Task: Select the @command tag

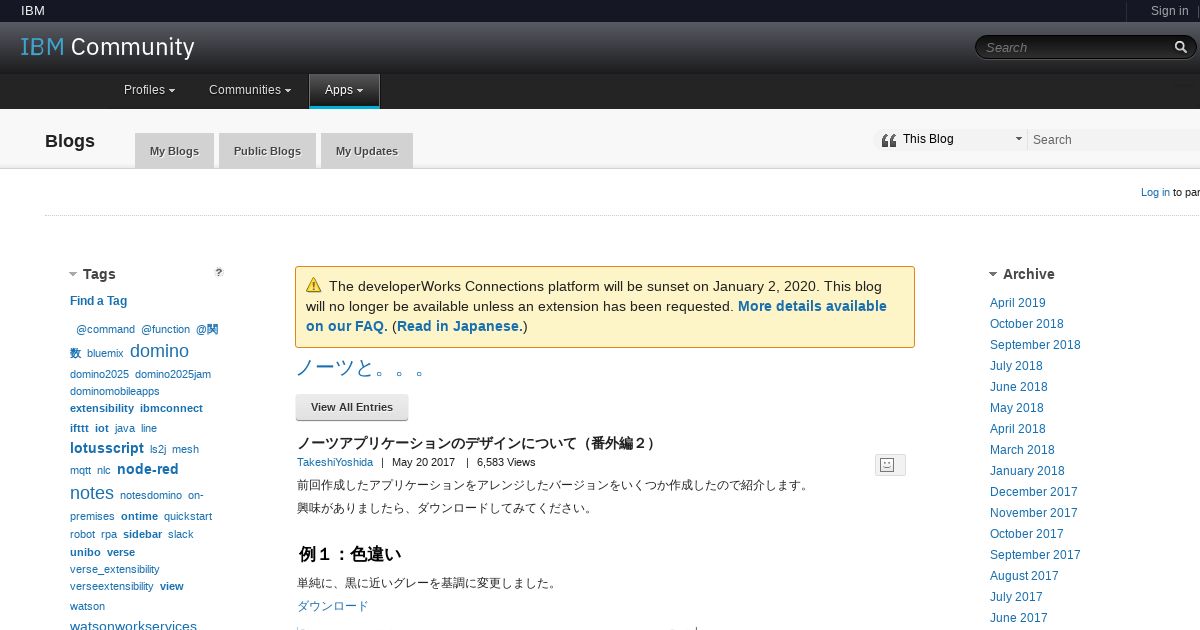Action: tap(105, 329)
